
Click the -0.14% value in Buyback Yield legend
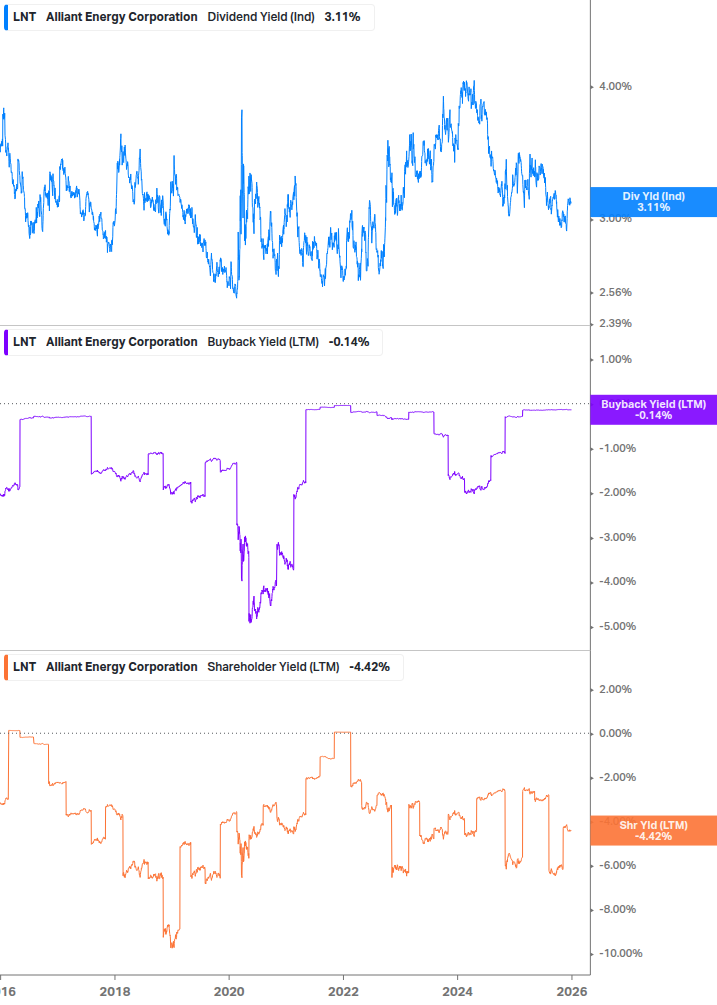[x=349, y=342]
